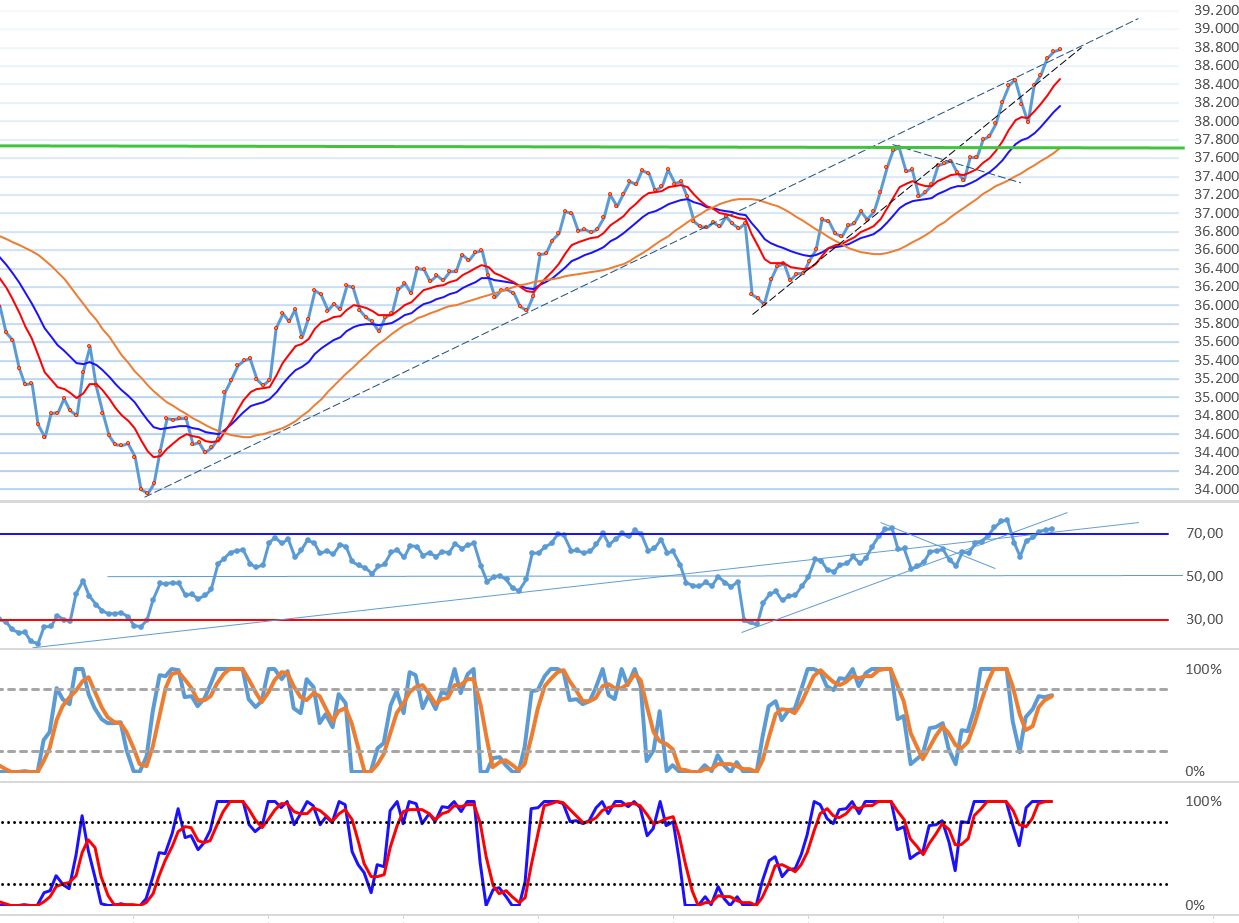The height and width of the screenshot is (923, 1239).
Task: Select the 37.400 price axis label
Action: (x=1218, y=176)
